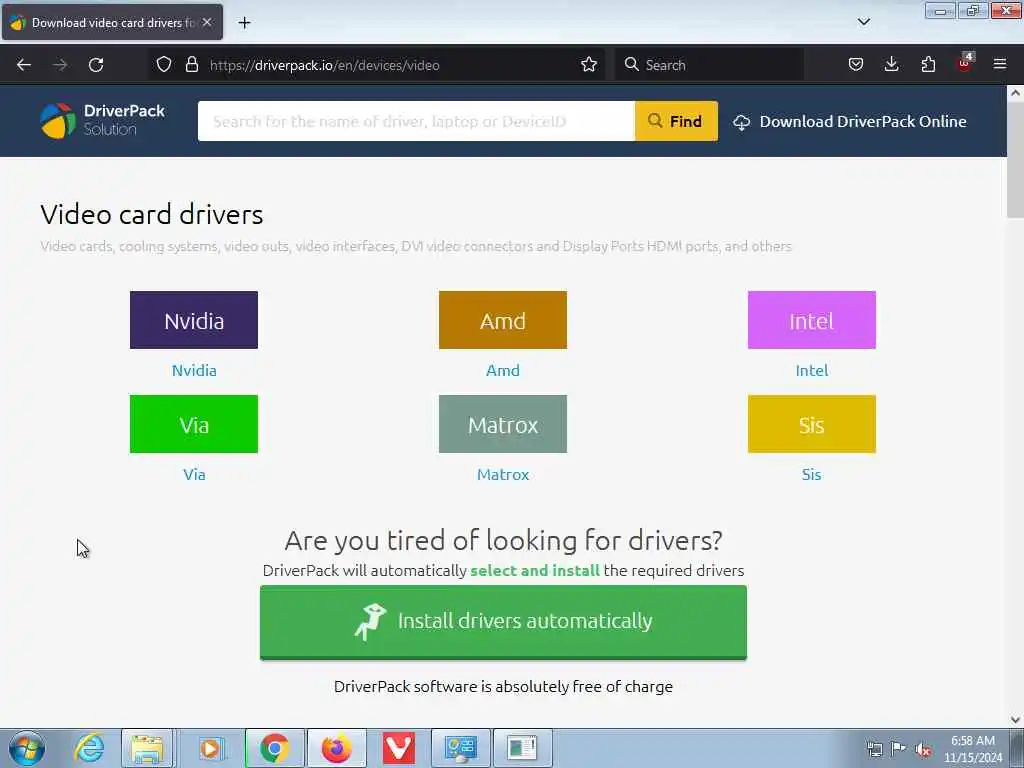The image size is (1024, 768).
Task: Click the browser forward arrow
Action: pyautogui.click(x=60, y=65)
